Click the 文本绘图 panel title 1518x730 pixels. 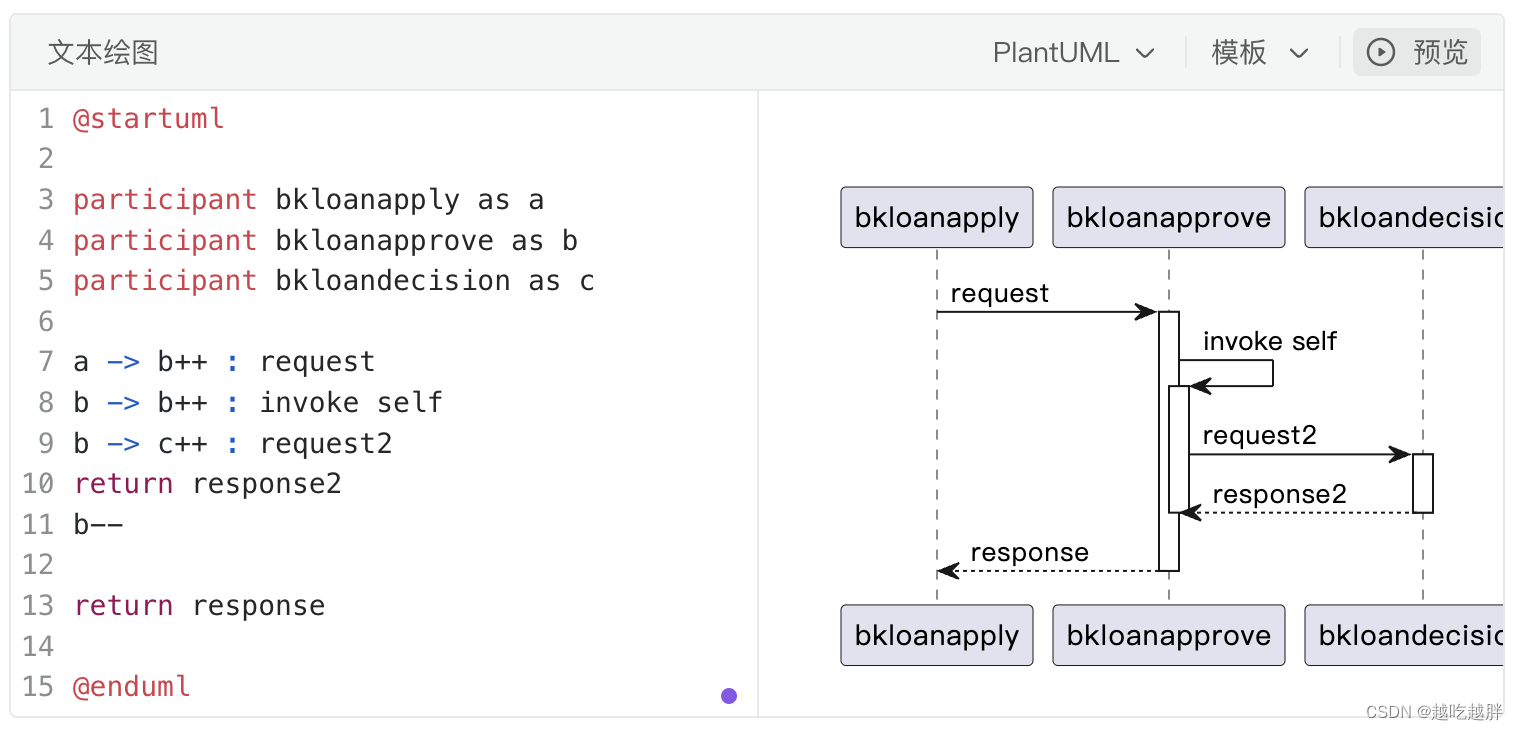[103, 52]
